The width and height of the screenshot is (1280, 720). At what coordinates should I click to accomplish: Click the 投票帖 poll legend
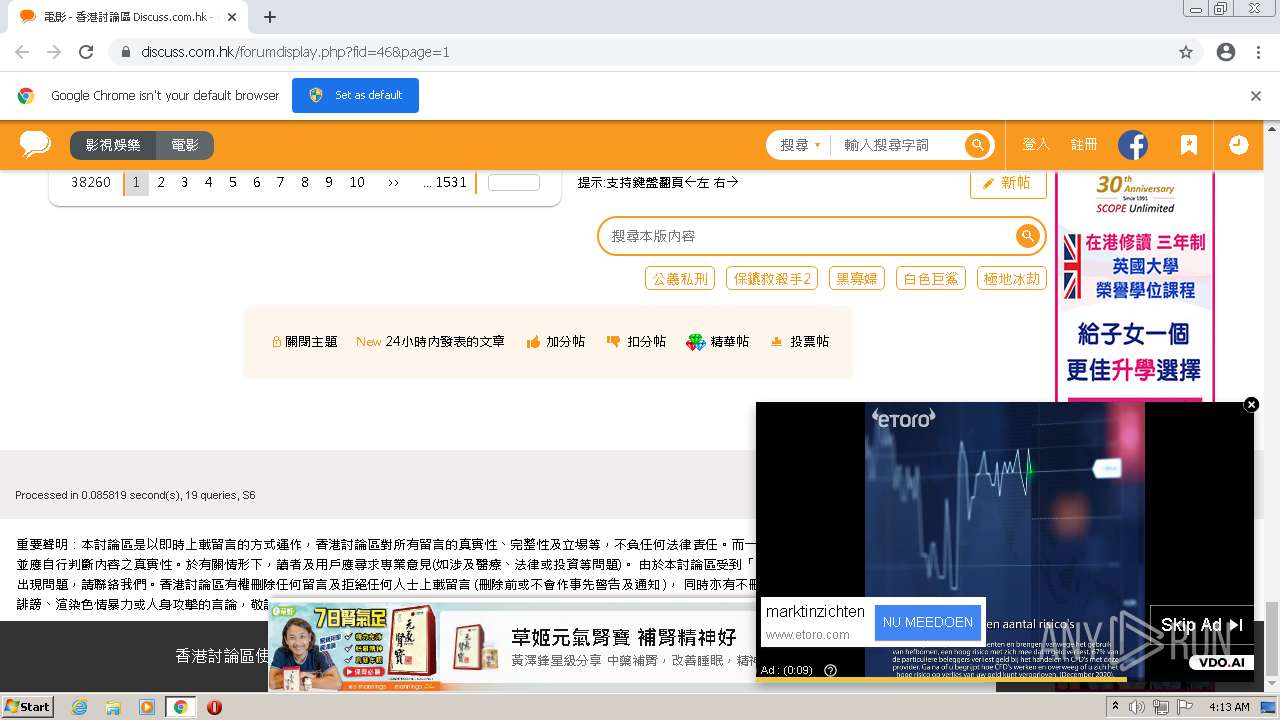[x=799, y=342]
